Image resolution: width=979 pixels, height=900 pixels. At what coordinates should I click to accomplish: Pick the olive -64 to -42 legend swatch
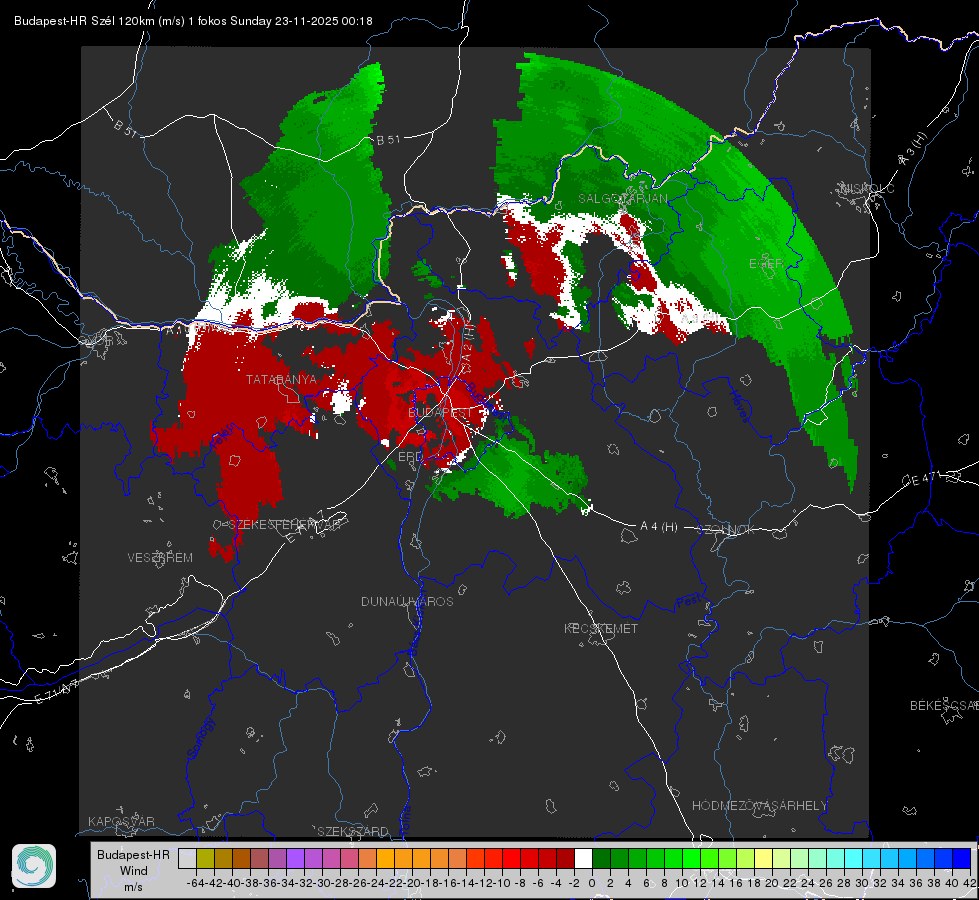pyautogui.click(x=205, y=858)
